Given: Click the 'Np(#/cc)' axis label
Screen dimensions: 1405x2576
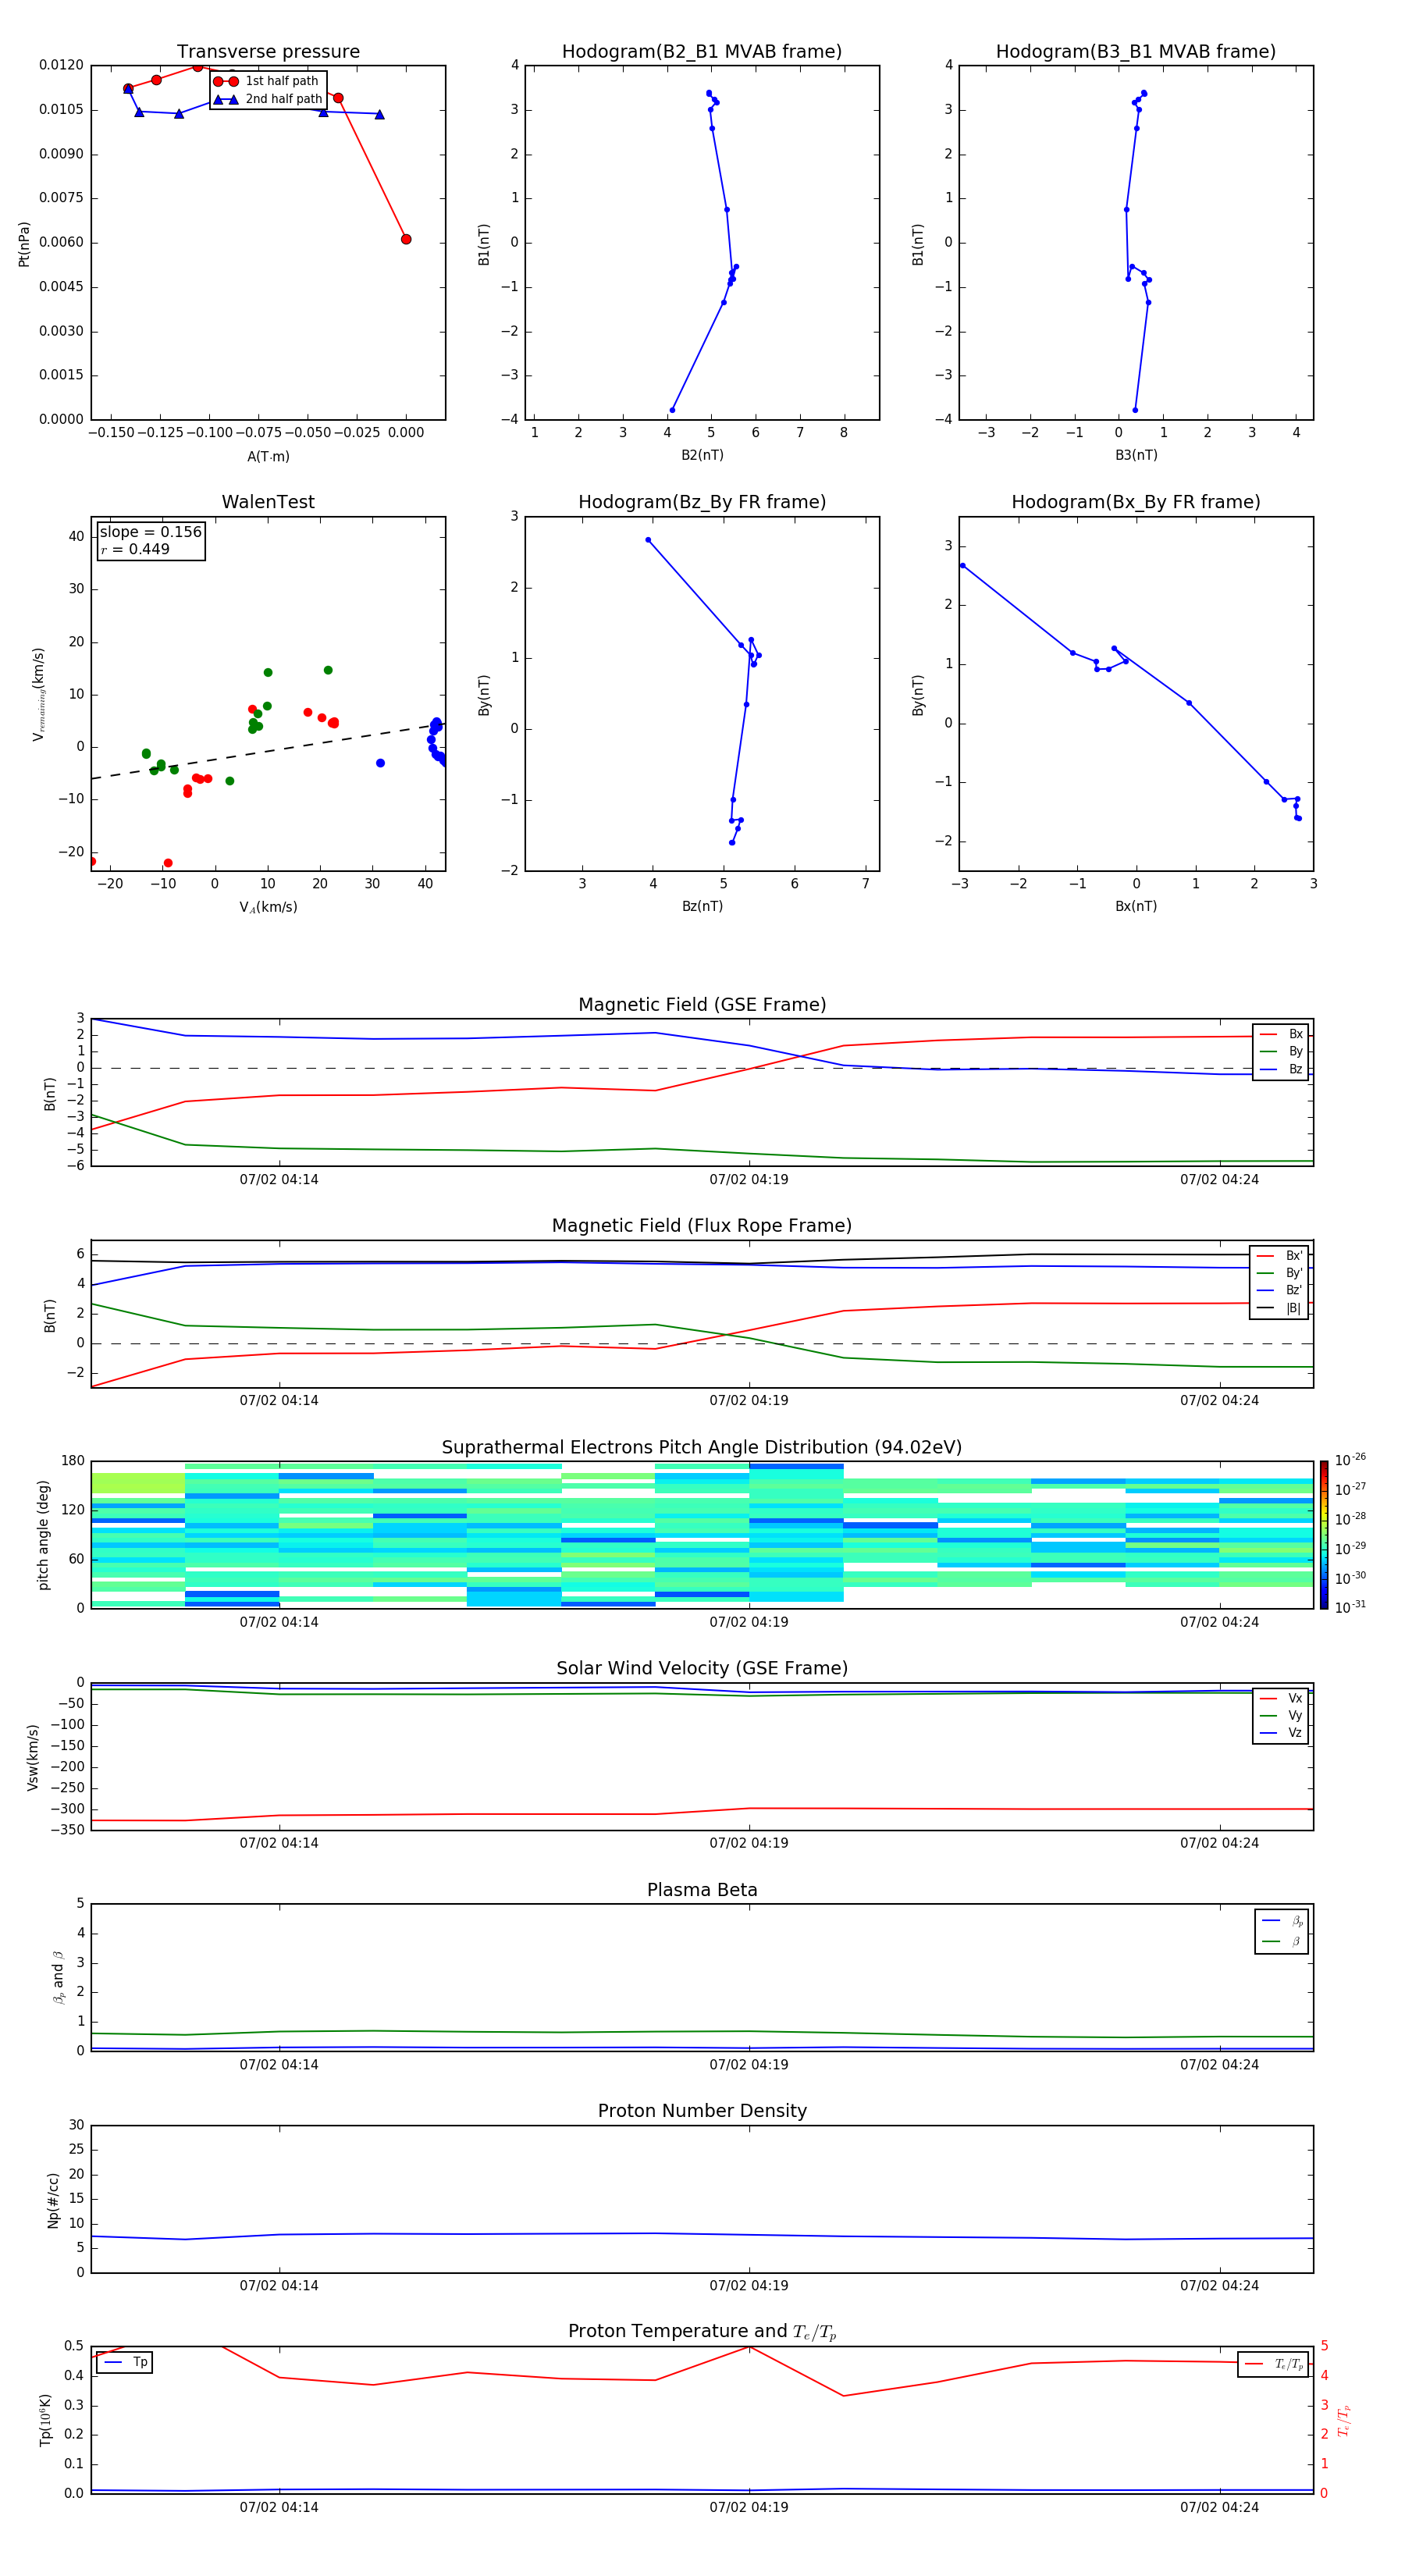Looking at the screenshot, I should tap(53, 2200).
